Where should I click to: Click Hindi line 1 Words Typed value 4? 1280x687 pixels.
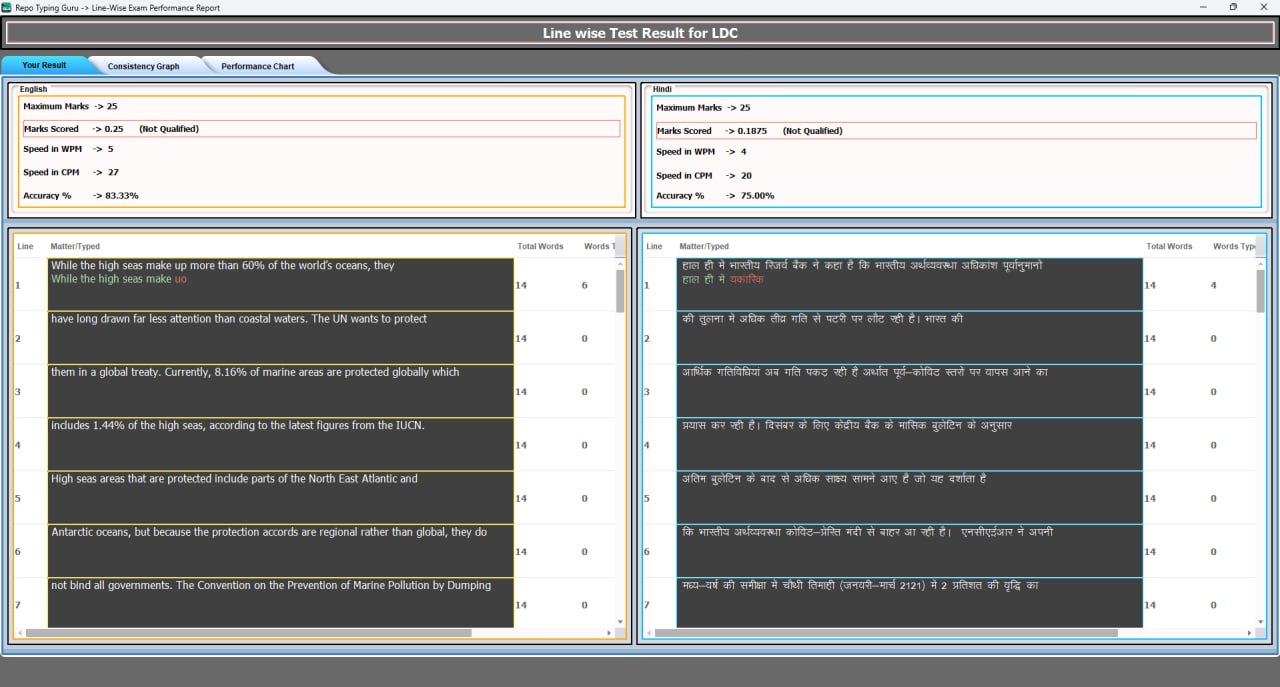coord(1214,285)
